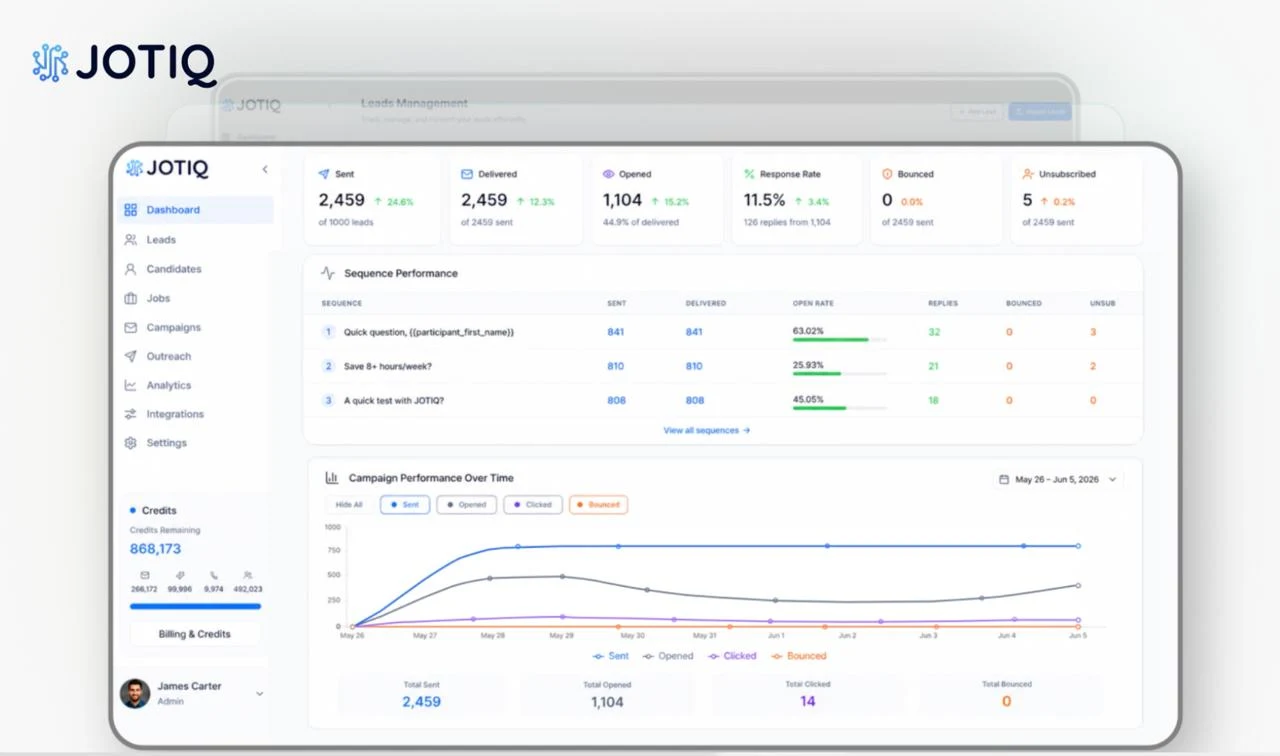Click the Response Rate percent icon
Viewport: 1280px width, 756px height.
tap(749, 174)
